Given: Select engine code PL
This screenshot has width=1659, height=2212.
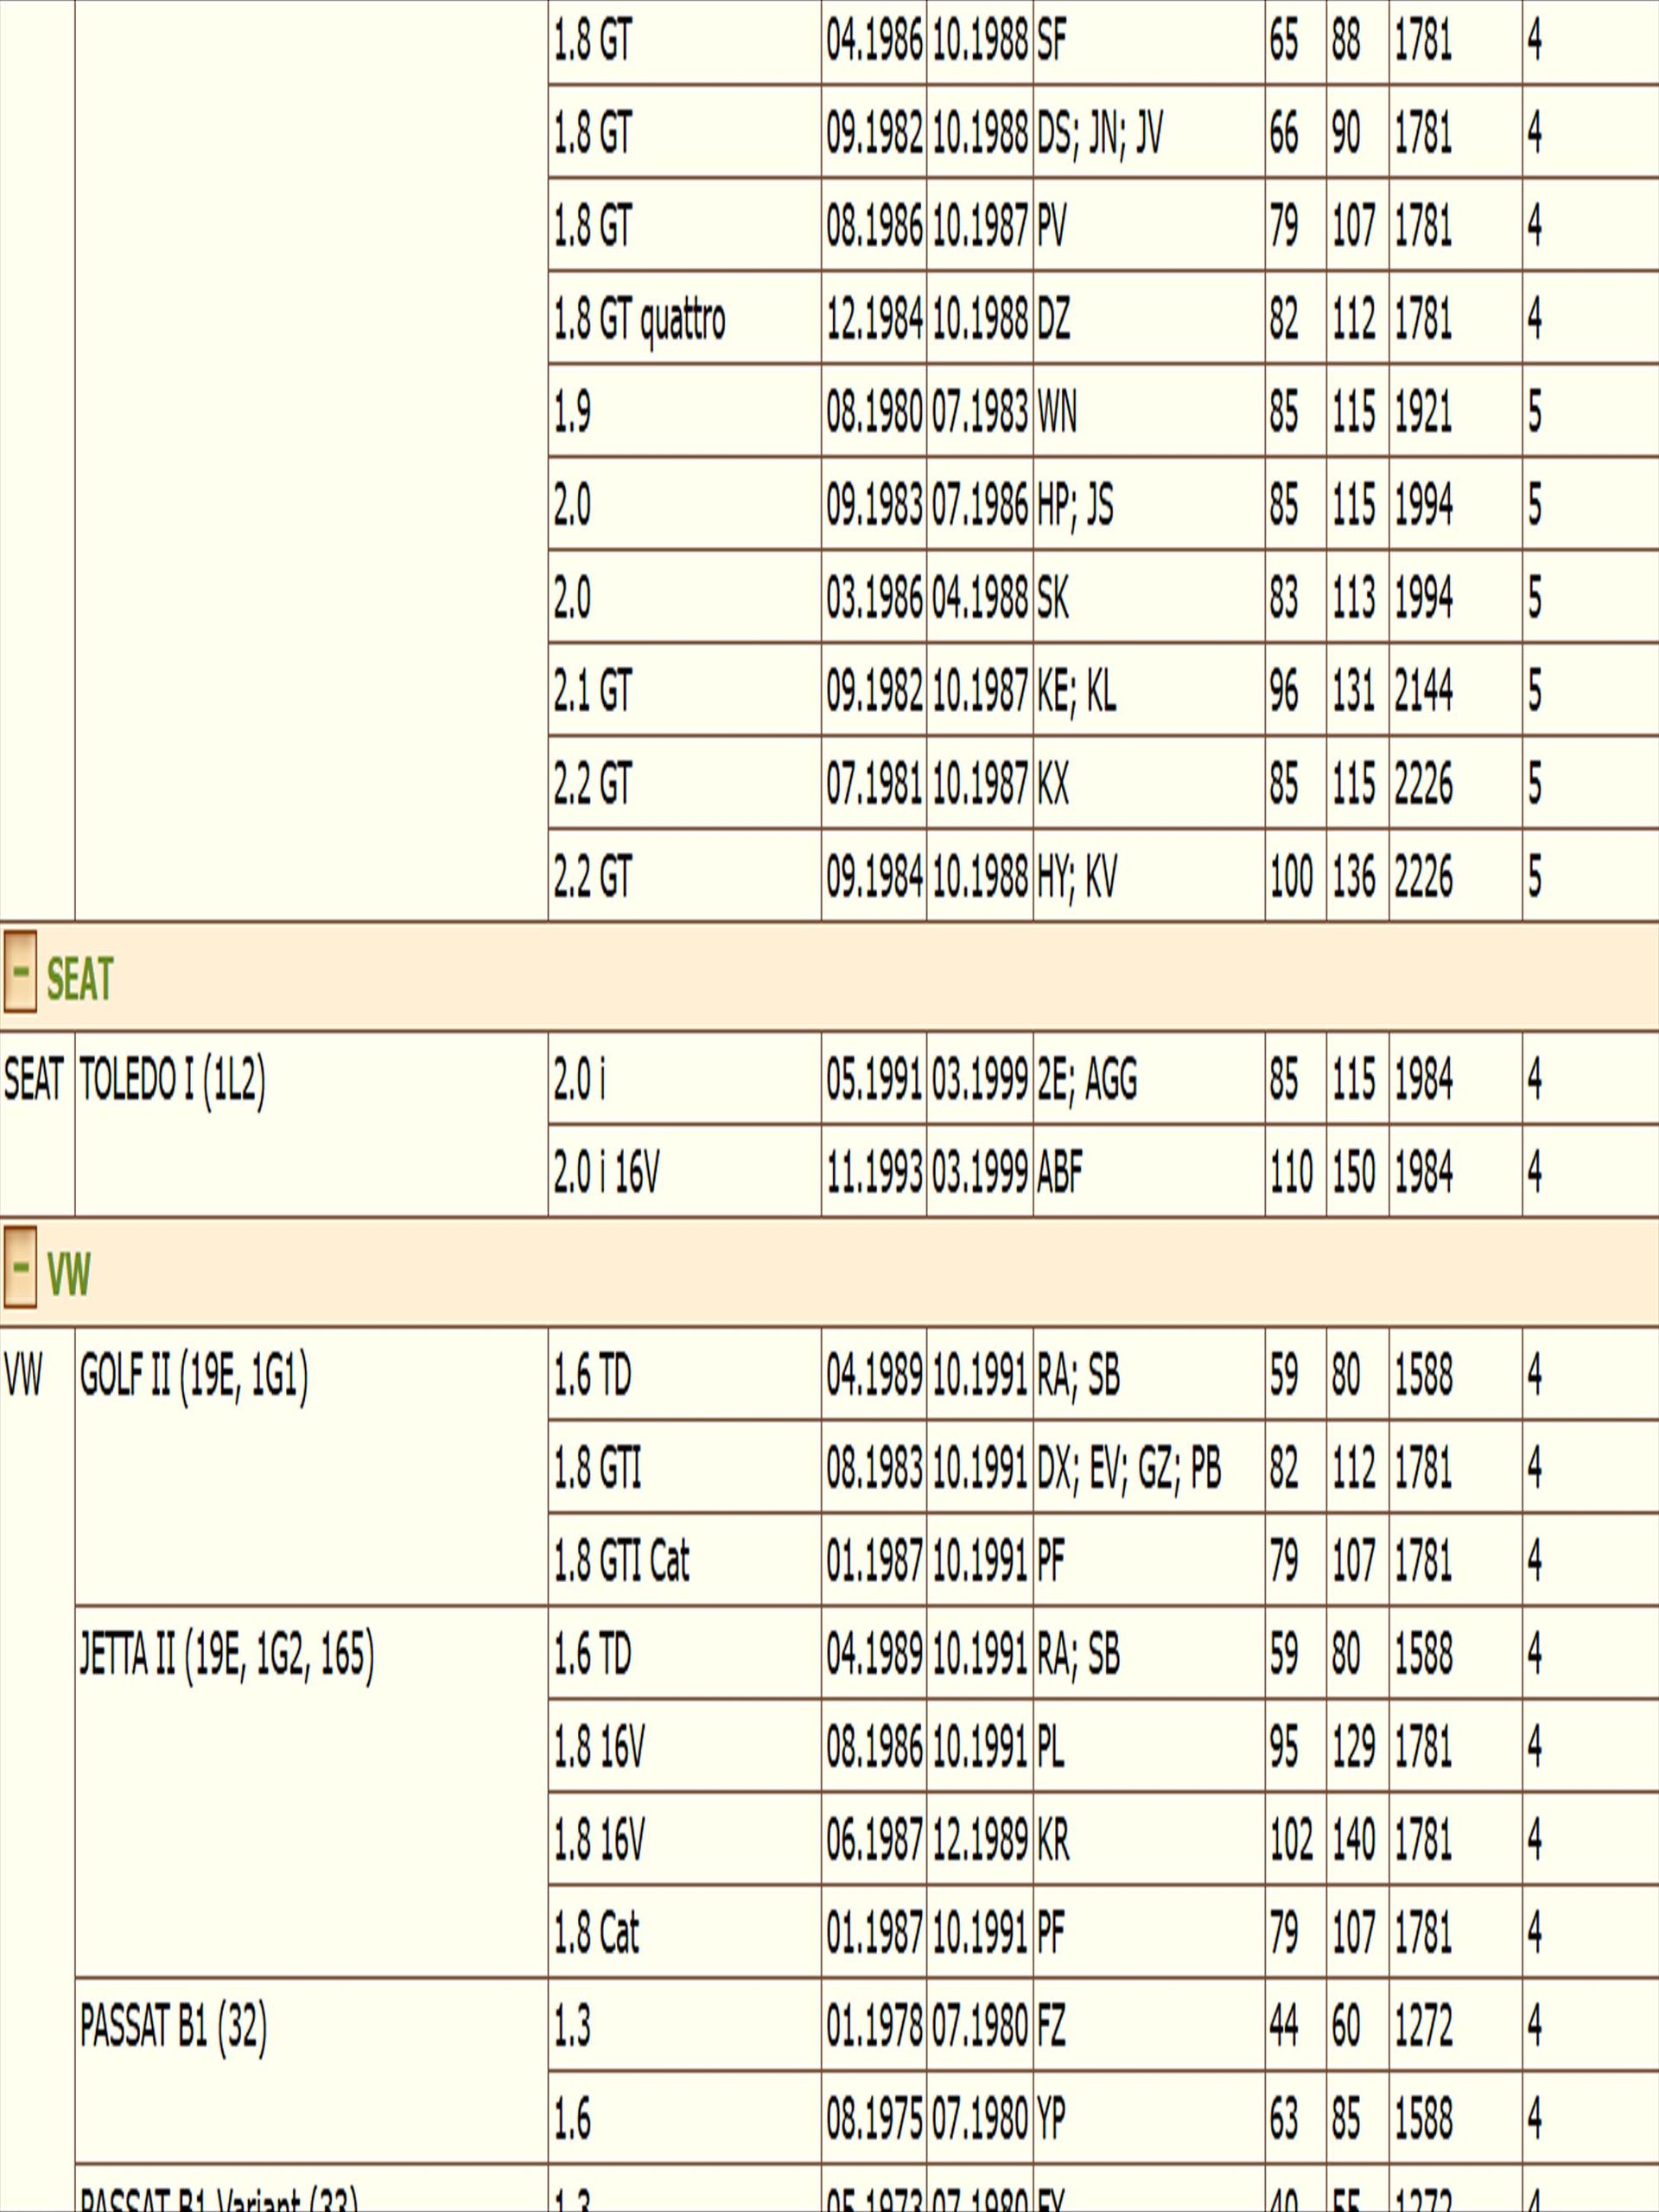Looking at the screenshot, I should point(1149,1745).
